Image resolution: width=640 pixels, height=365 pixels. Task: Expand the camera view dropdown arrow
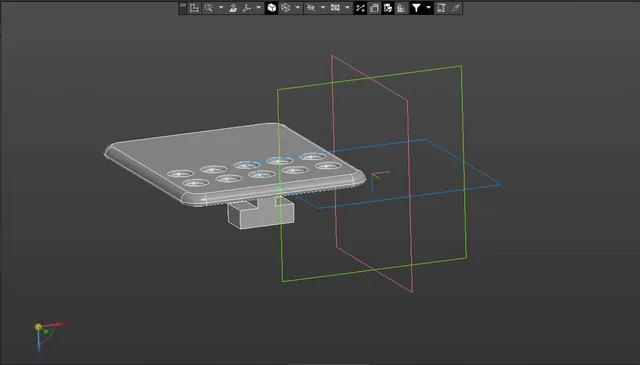[347, 8]
